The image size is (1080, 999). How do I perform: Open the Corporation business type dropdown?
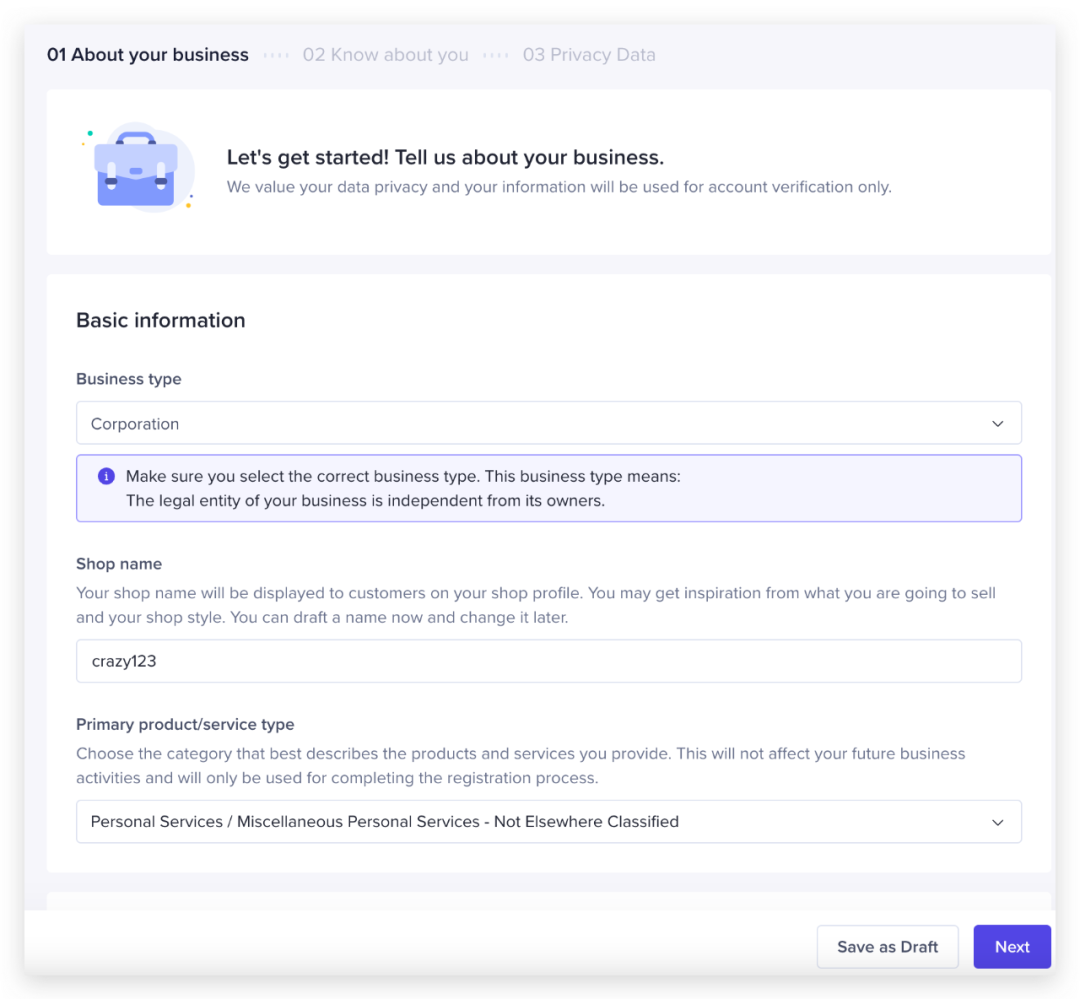[548, 424]
